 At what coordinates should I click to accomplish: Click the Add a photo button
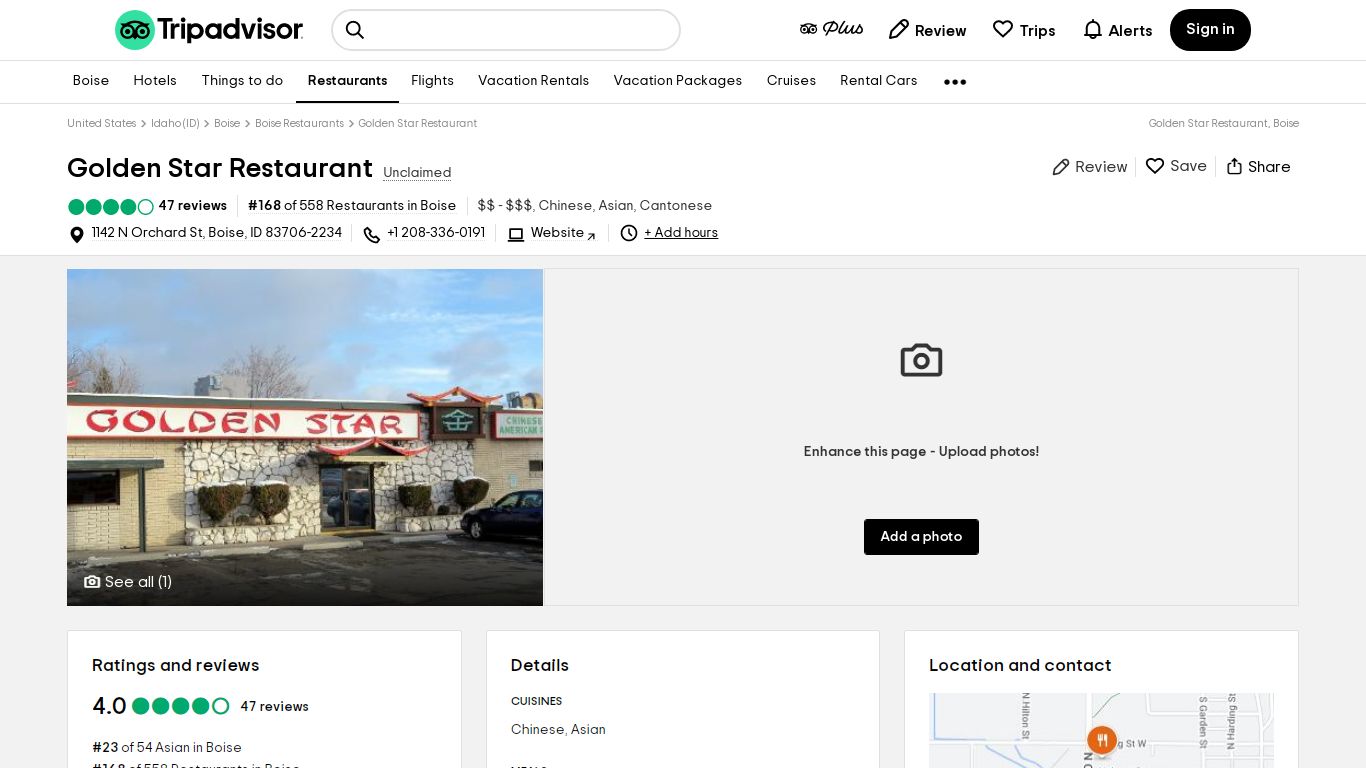coord(921,537)
